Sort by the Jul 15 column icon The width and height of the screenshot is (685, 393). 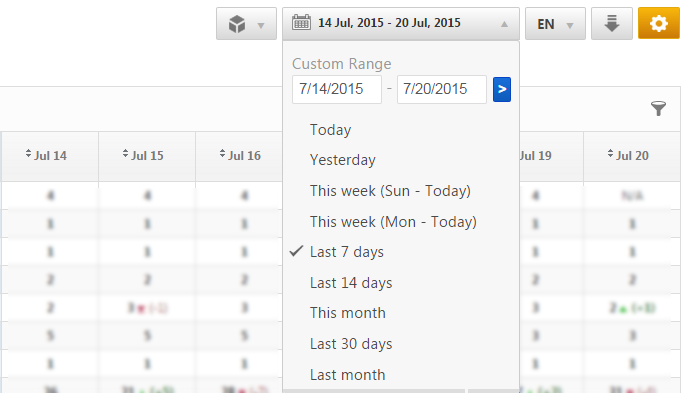(125, 154)
